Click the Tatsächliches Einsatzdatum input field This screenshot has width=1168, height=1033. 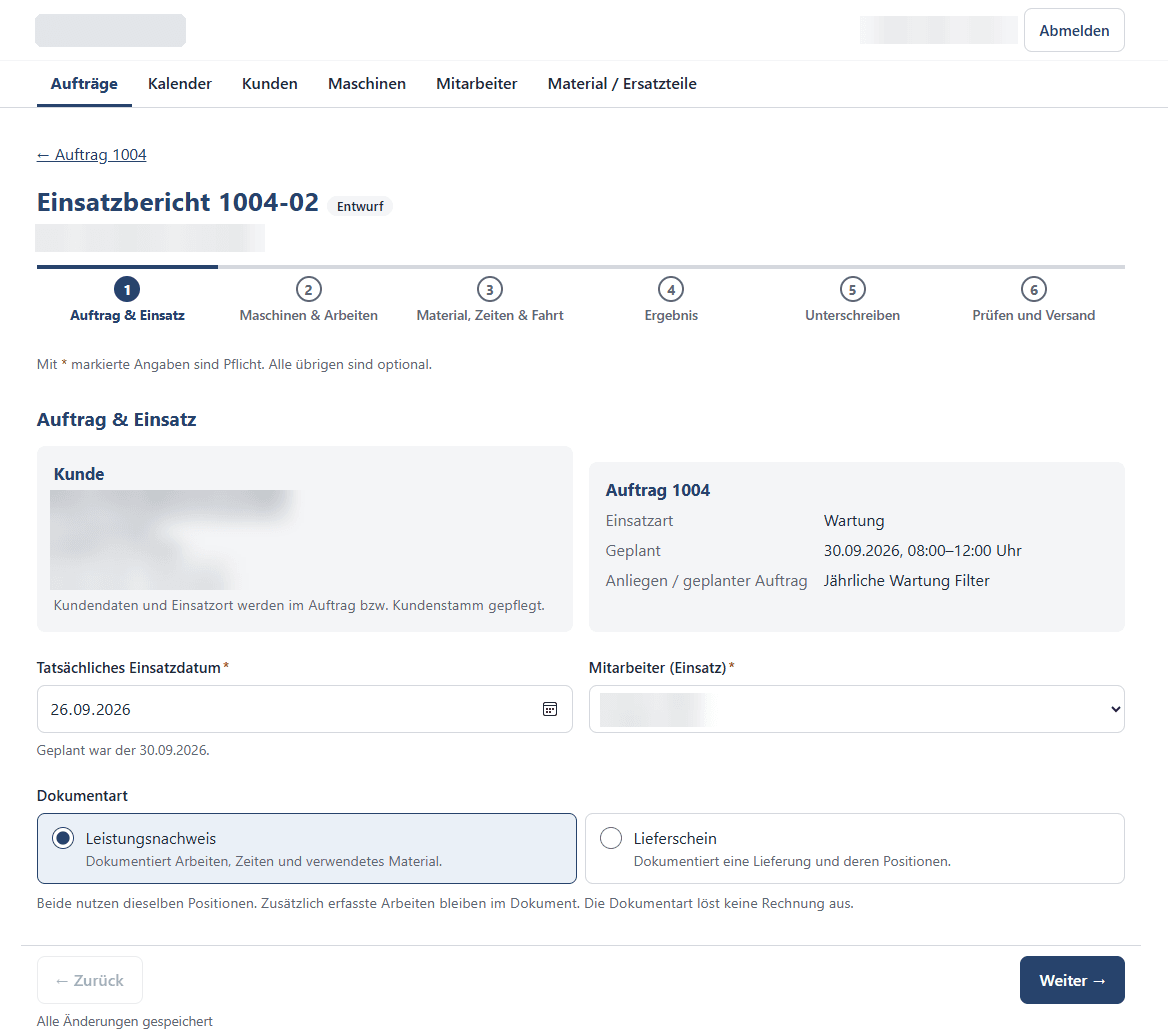tap(305, 709)
